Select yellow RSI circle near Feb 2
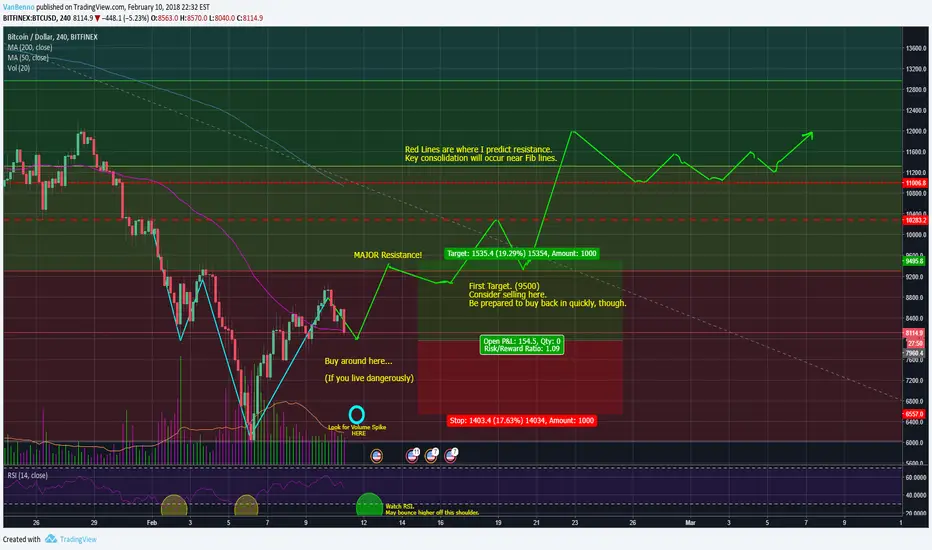 point(174,506)
